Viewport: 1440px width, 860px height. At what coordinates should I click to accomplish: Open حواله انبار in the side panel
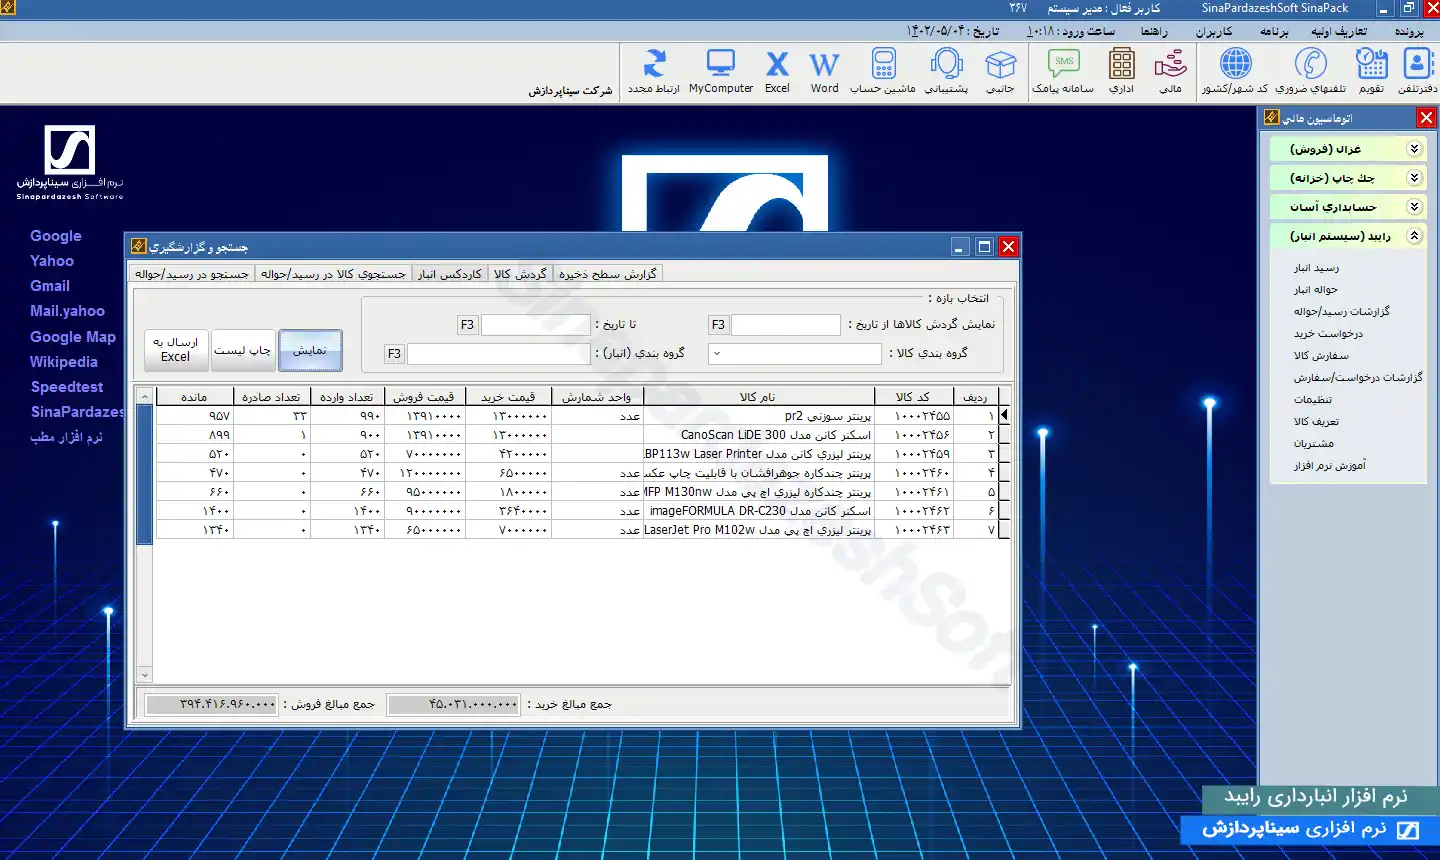click(1316, 290)
